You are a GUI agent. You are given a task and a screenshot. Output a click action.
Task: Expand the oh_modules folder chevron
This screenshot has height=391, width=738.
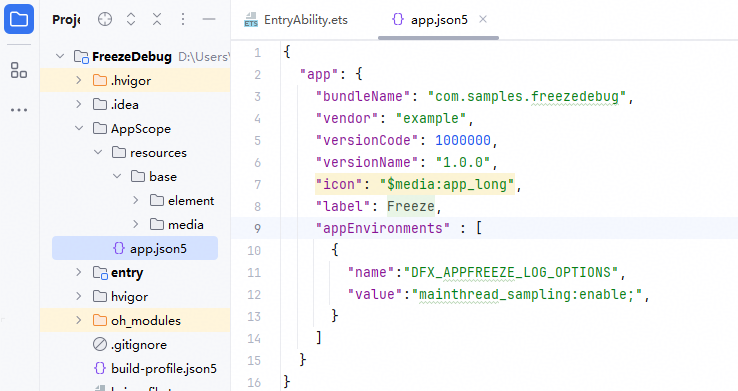tap(79, 320)
